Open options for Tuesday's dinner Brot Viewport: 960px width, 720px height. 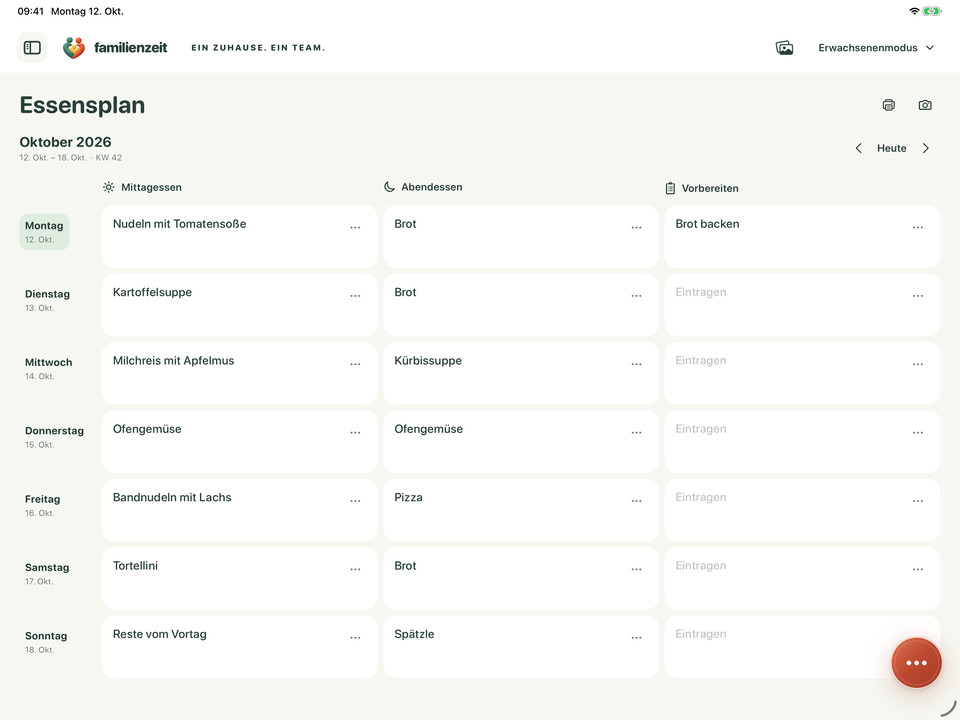click(637, 296)
